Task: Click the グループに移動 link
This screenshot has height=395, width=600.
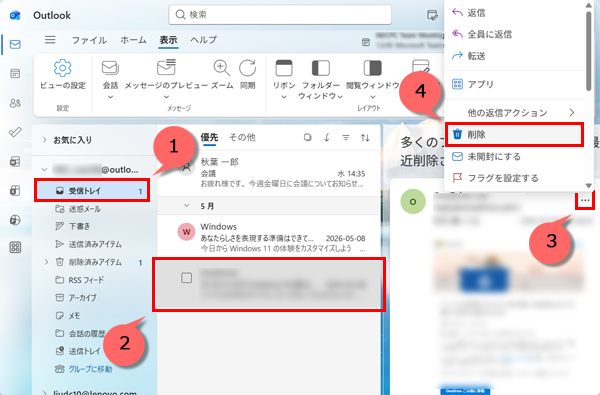Action: 90,369
